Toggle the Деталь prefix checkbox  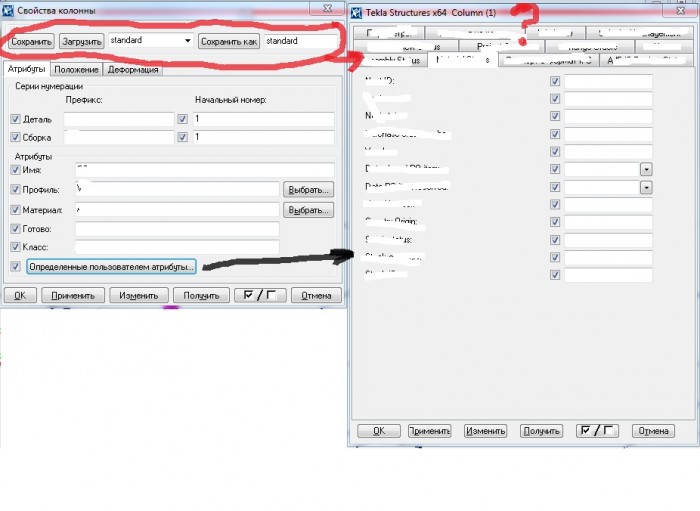point(15,119)
